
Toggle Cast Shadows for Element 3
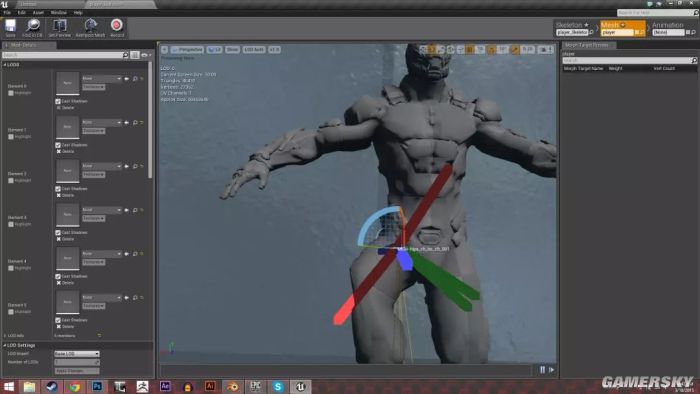58,232
